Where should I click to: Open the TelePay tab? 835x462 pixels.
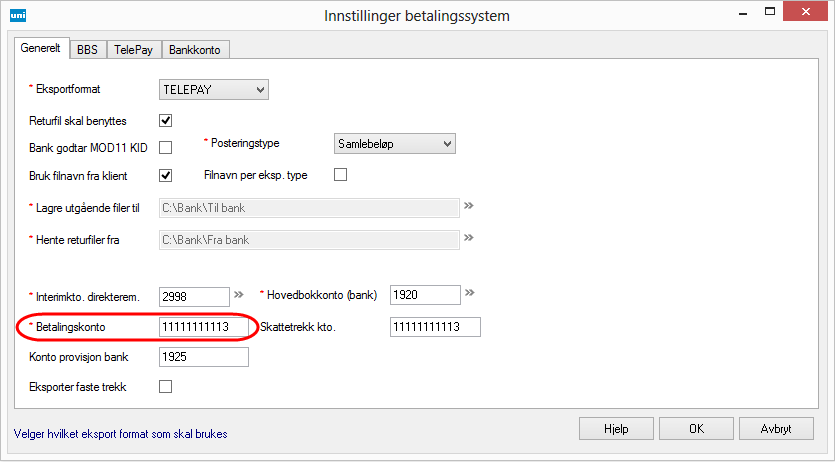coord(132,48)
